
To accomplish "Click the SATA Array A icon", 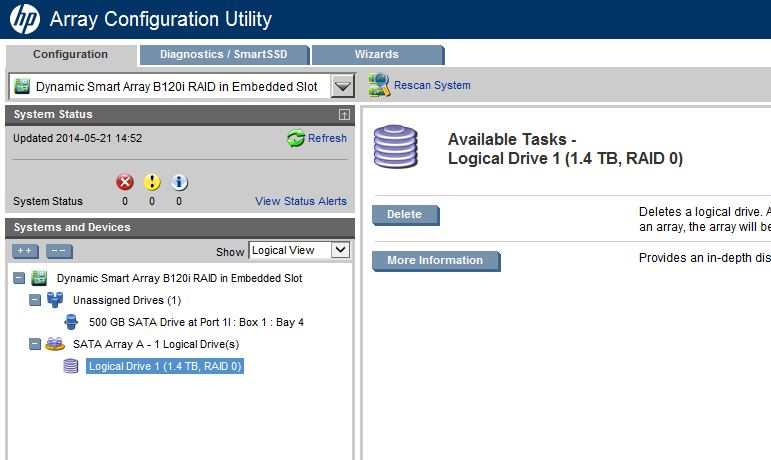I will point(55,344).
